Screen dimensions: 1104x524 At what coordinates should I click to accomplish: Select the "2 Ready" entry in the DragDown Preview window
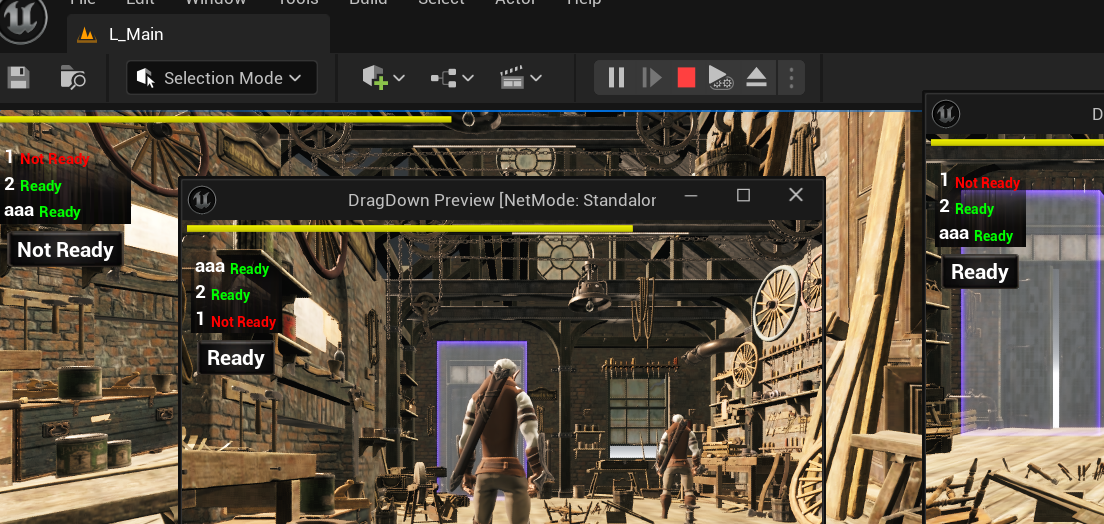coord(222,294)
